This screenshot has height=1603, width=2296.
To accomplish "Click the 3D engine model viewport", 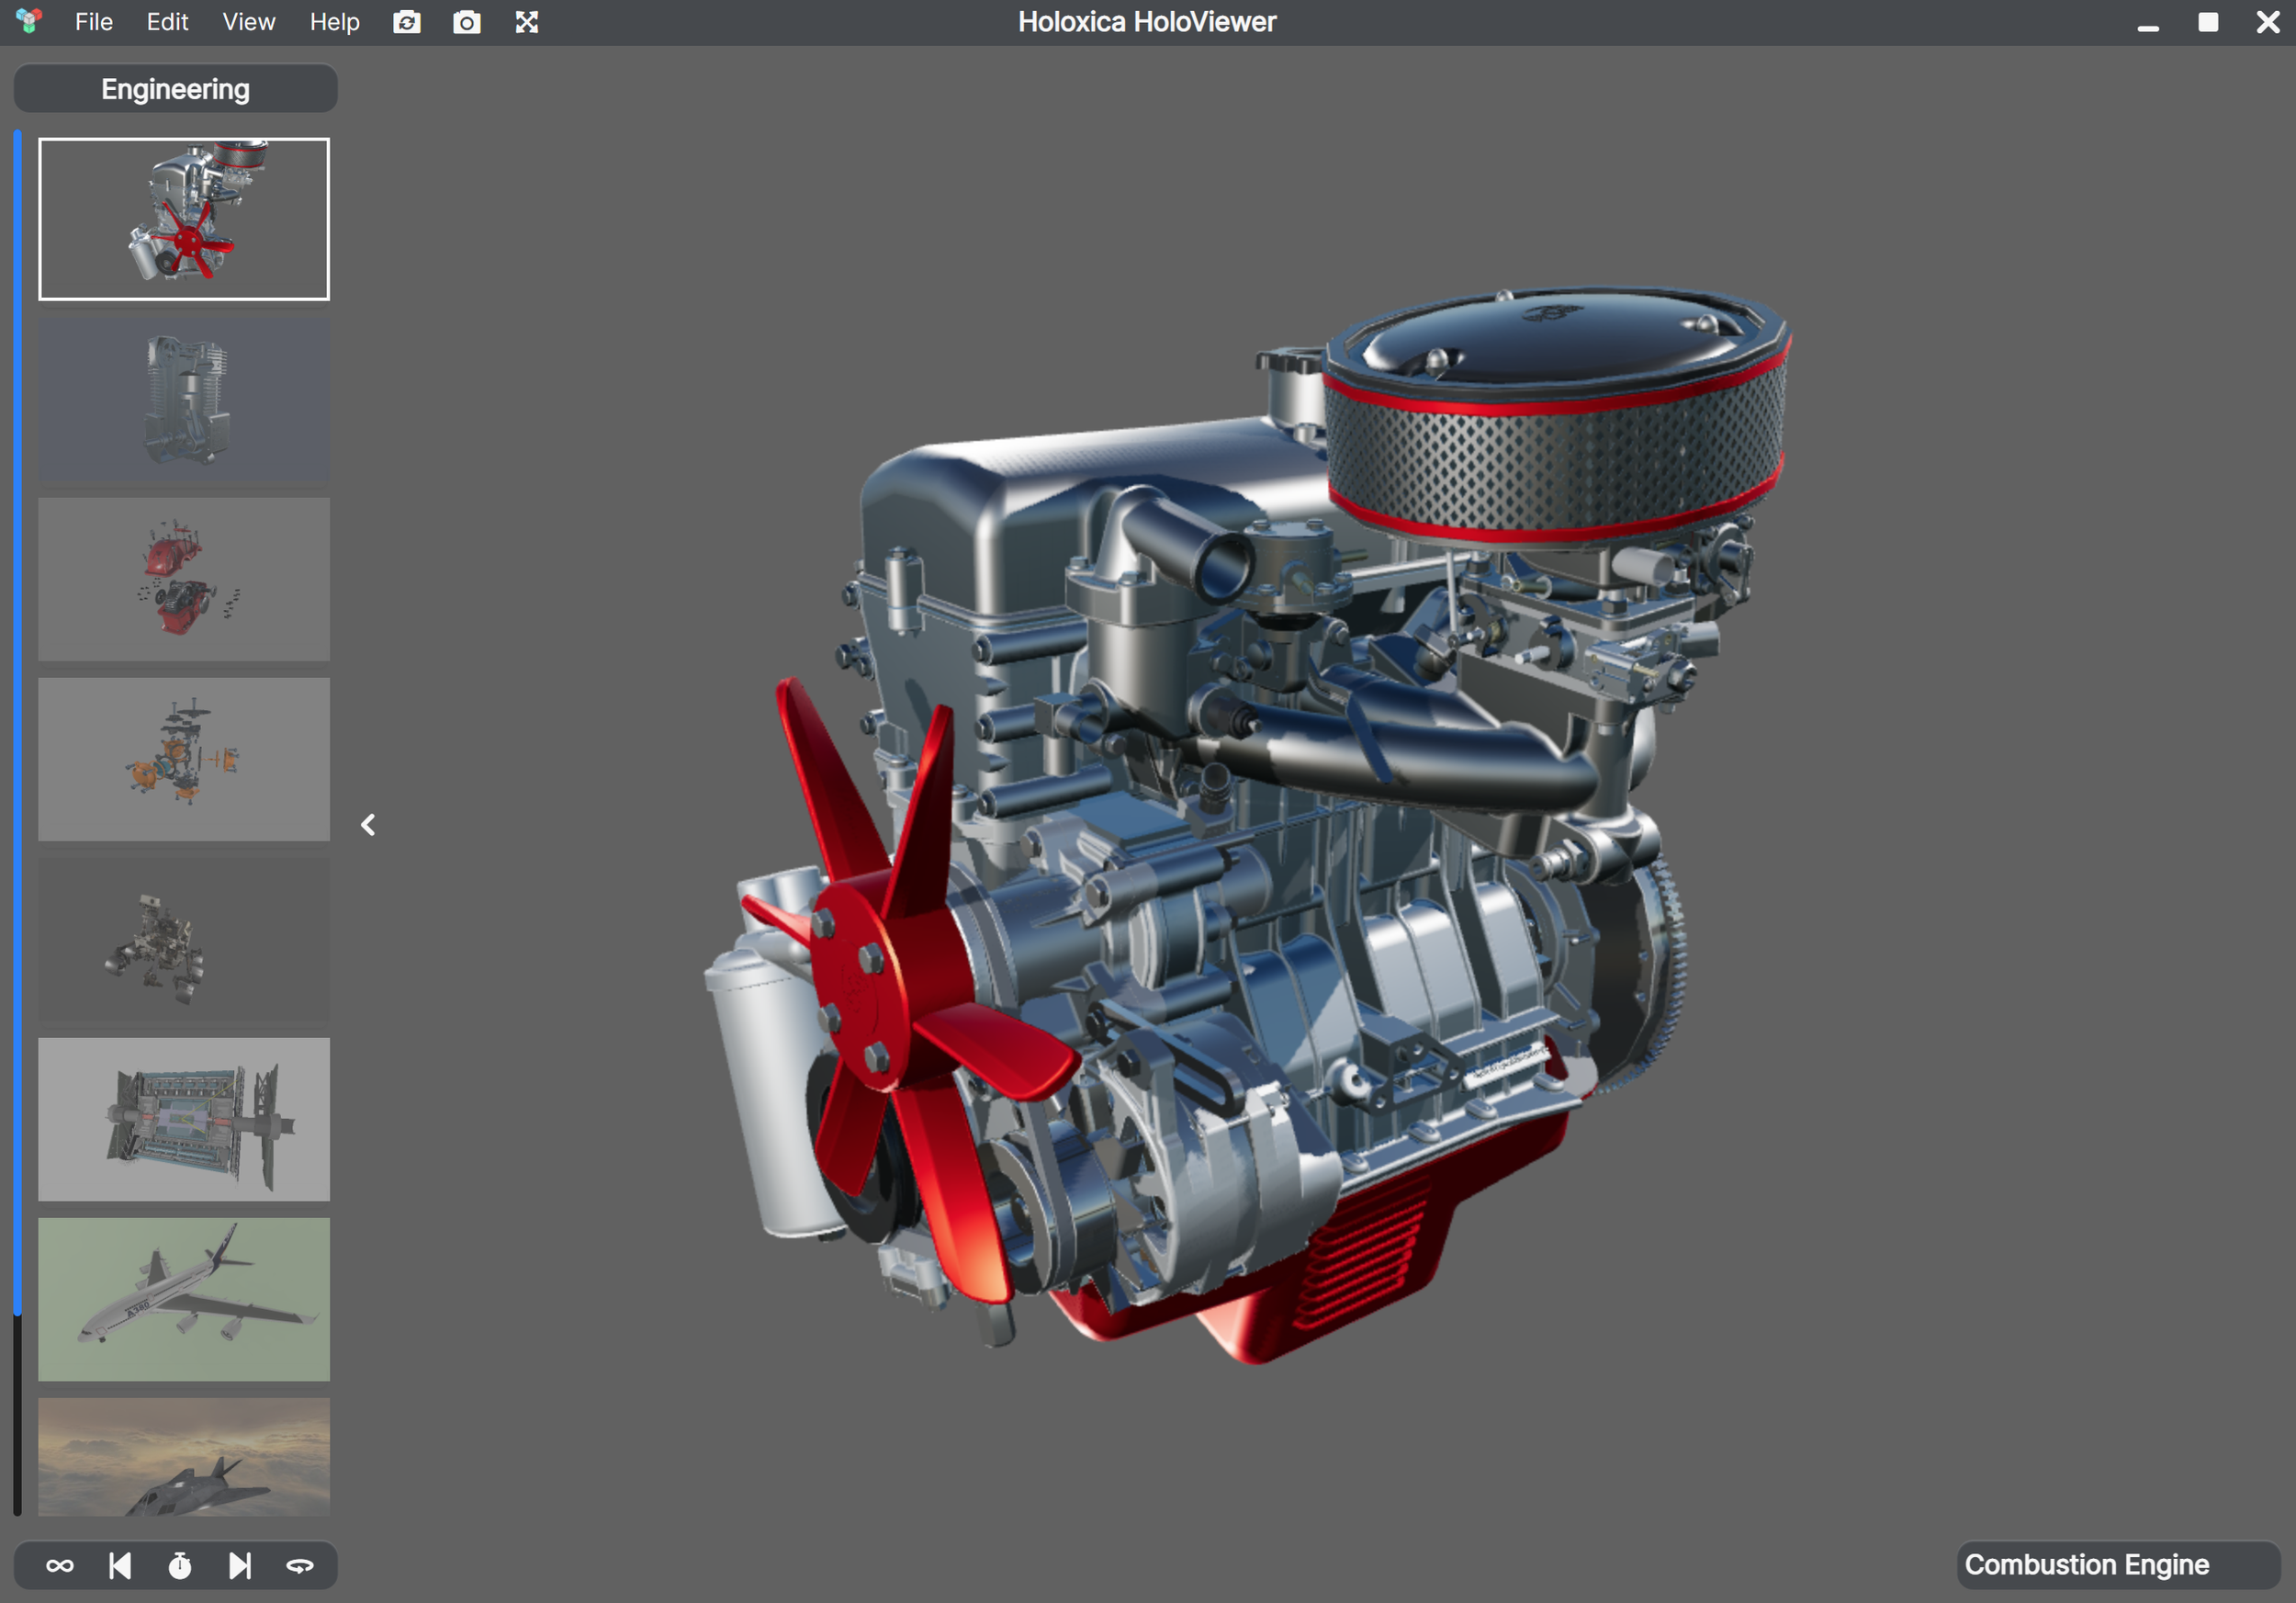I will pyautogui.click(x=1246, y=826).
